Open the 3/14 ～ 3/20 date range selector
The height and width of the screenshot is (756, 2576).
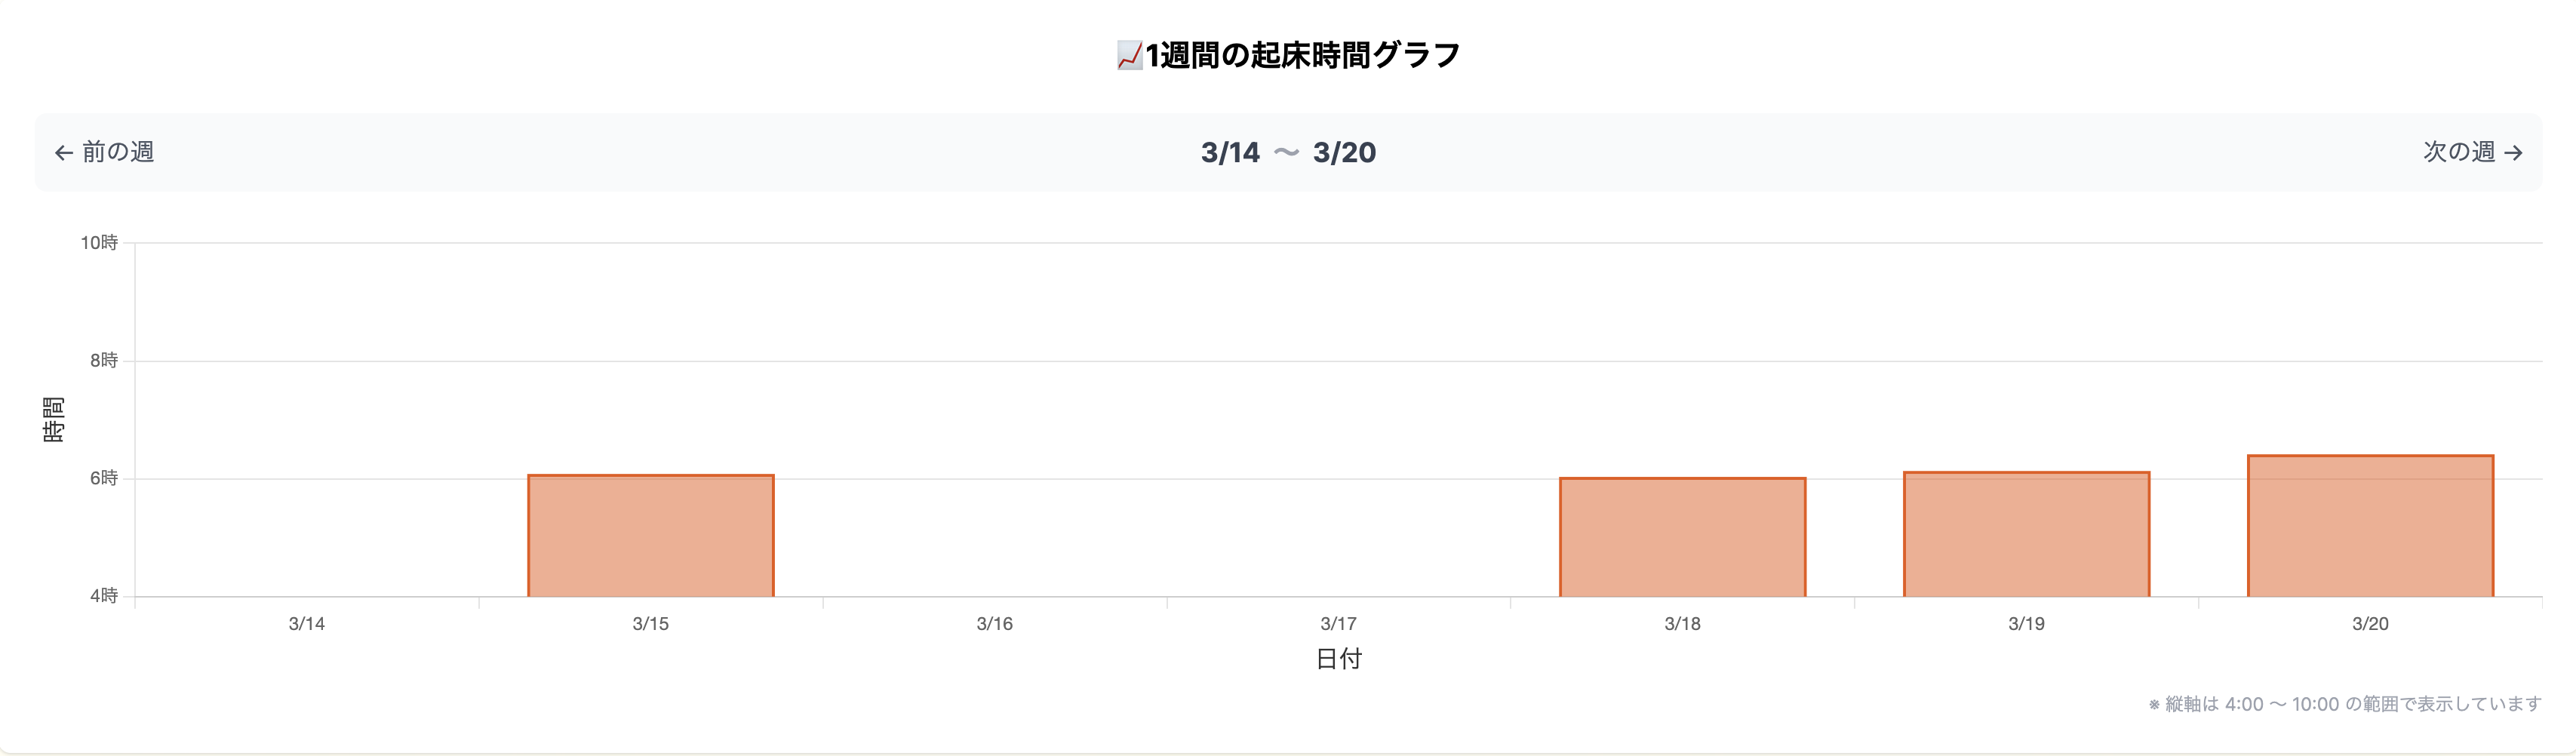coord(1287,153)
